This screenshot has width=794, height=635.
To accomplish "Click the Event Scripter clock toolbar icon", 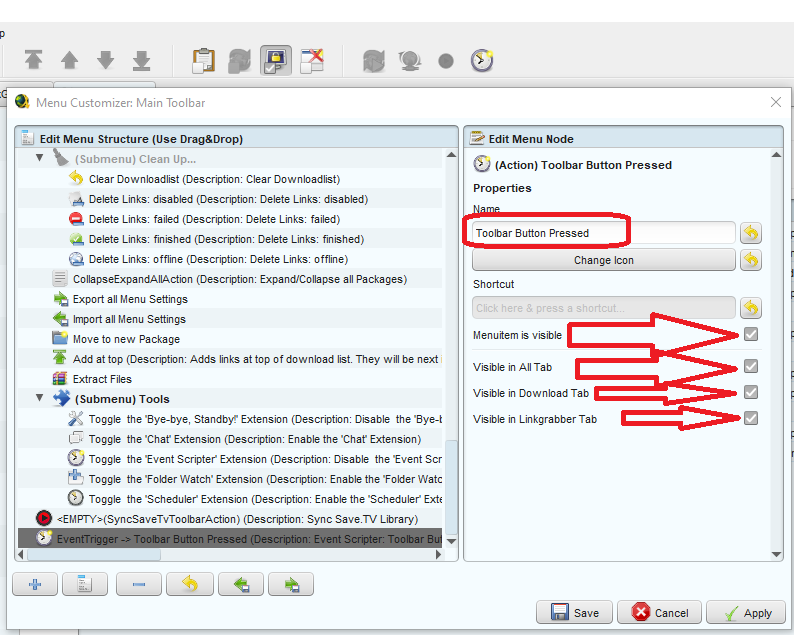I will [482, 60].
